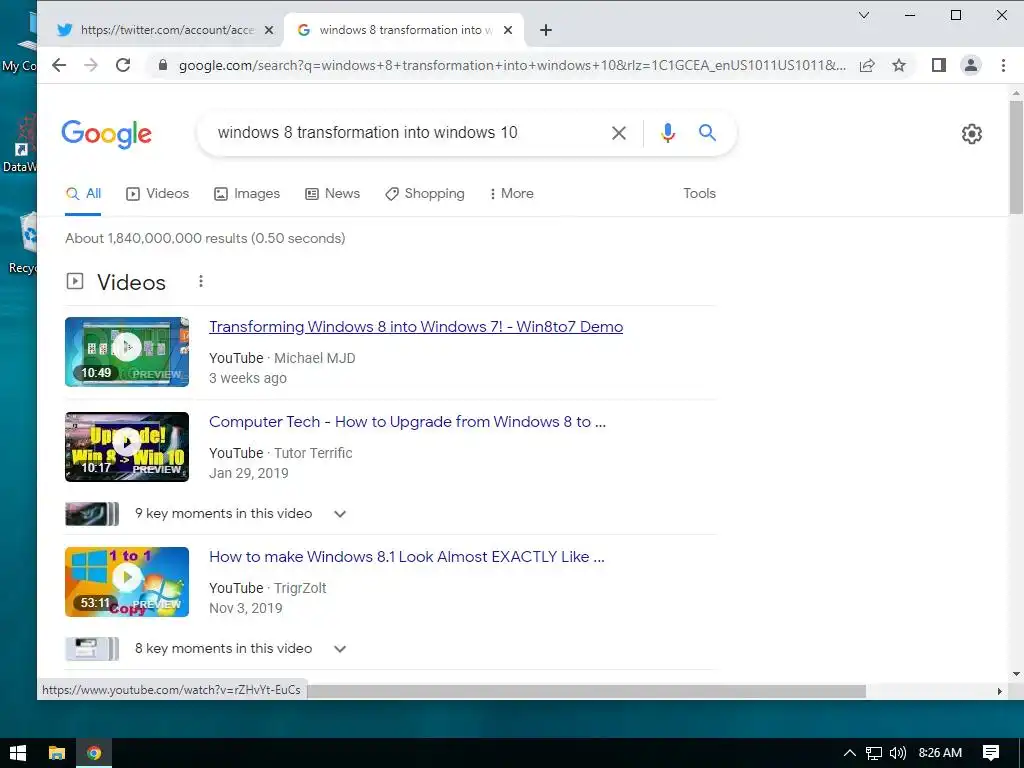Go back to the previous page
Image resolution: width=1024 pixels, height=768 pixels.
point(59,65)
